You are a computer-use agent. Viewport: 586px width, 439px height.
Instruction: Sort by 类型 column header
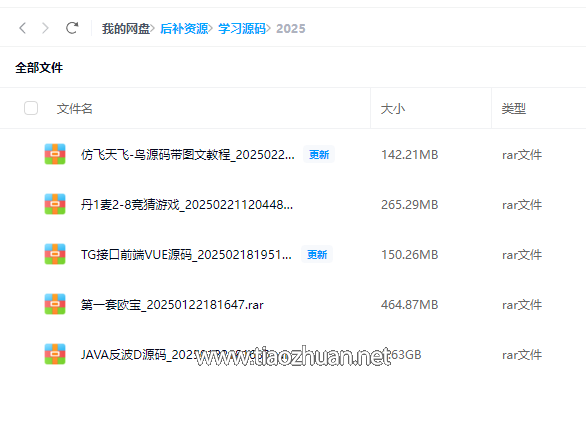[x=513, y=109]
